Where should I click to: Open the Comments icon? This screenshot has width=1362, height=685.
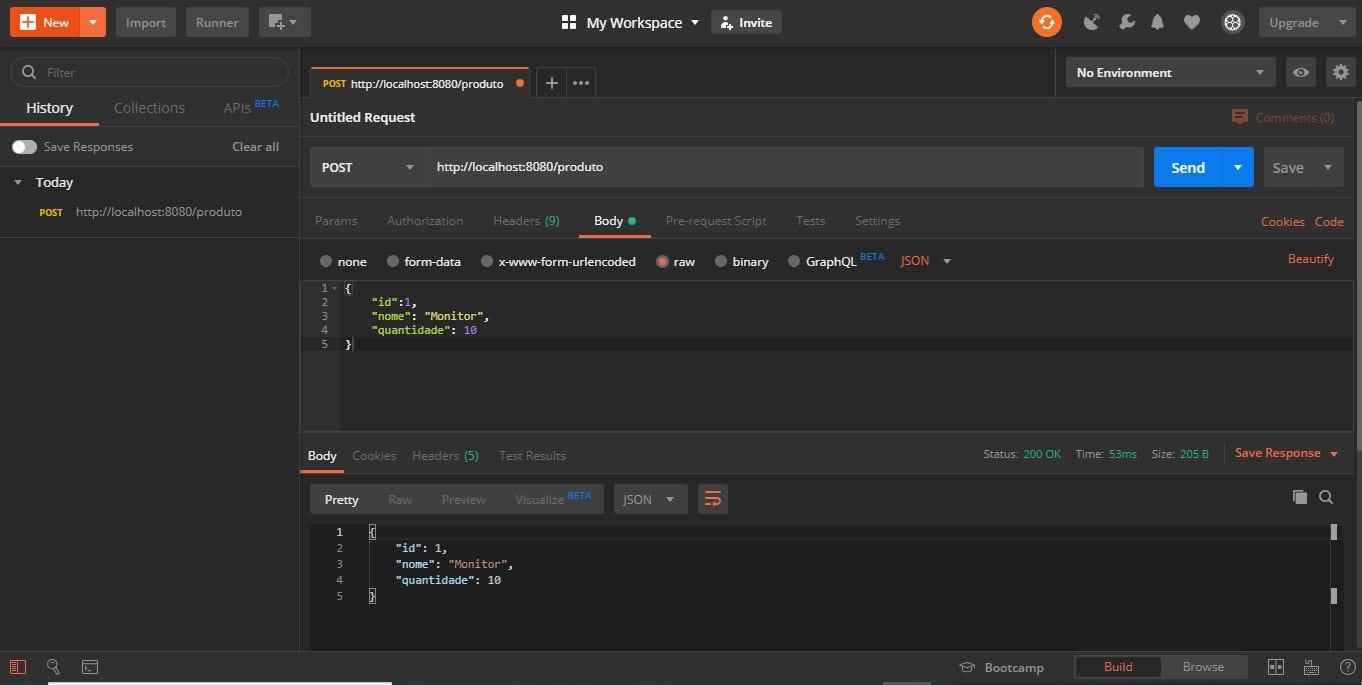coord(1240,117)
